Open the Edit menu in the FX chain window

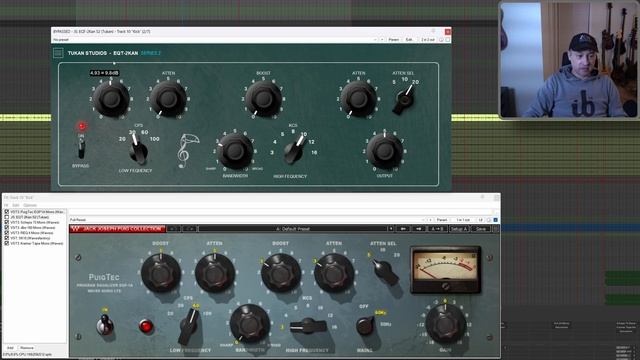(x=16, y=205)
